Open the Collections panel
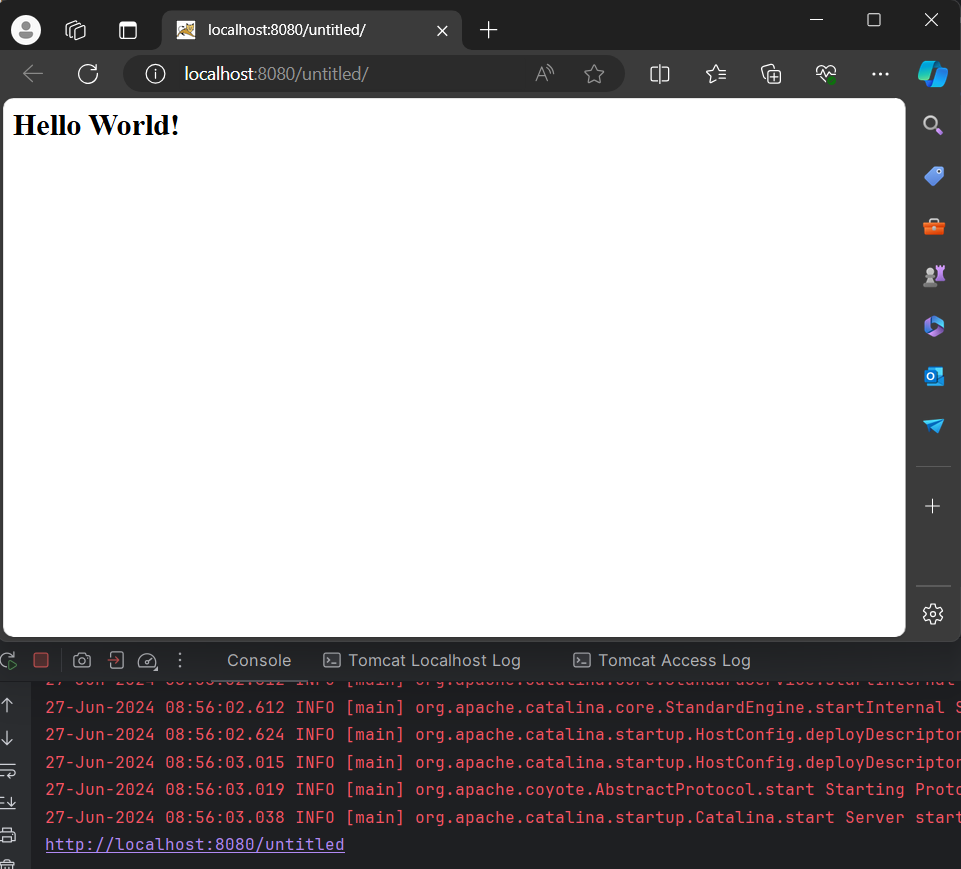 click(771, 74)
